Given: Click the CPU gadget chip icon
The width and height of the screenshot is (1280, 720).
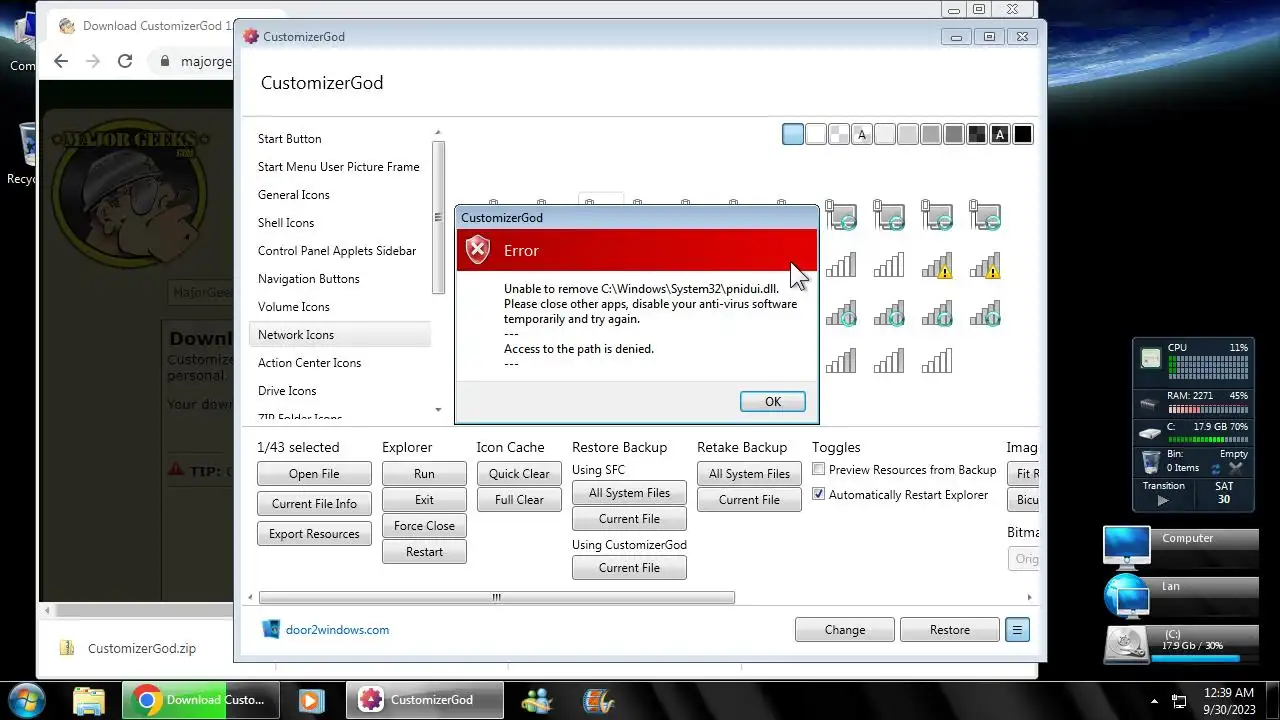Looking at the screenshot, I should 1151,359.
